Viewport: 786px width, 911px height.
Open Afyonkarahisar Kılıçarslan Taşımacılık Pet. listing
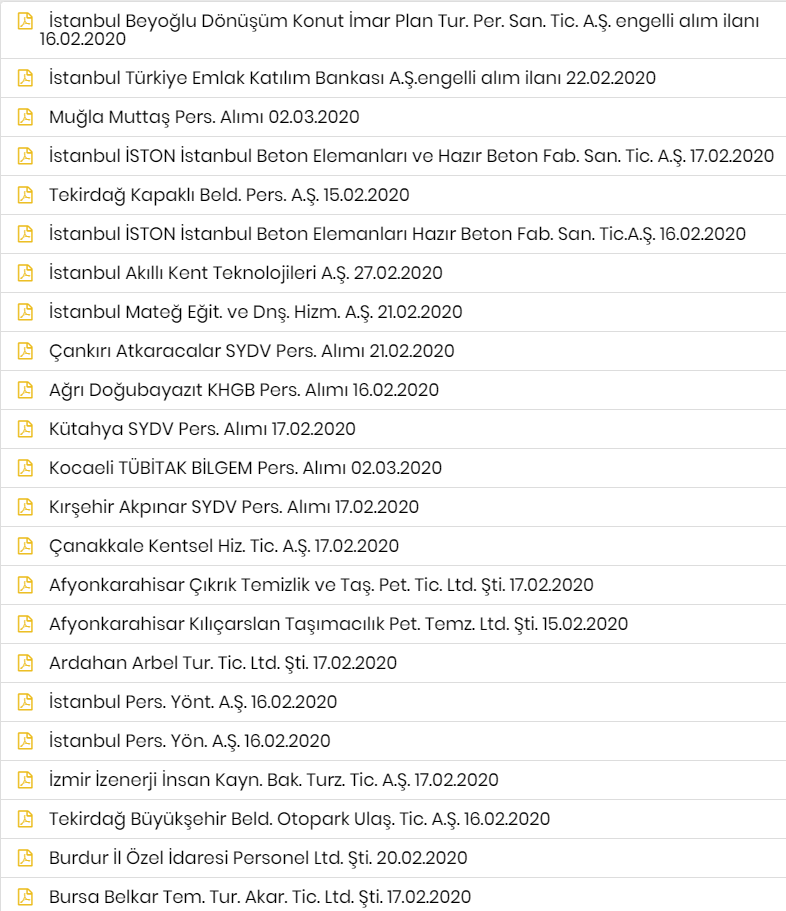click(x=339, y=623)
